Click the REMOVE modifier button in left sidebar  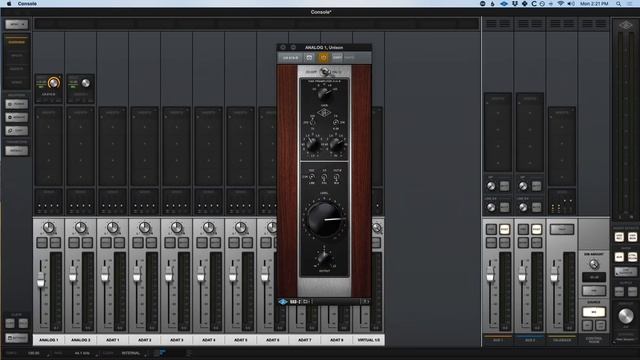click(17, 117)
